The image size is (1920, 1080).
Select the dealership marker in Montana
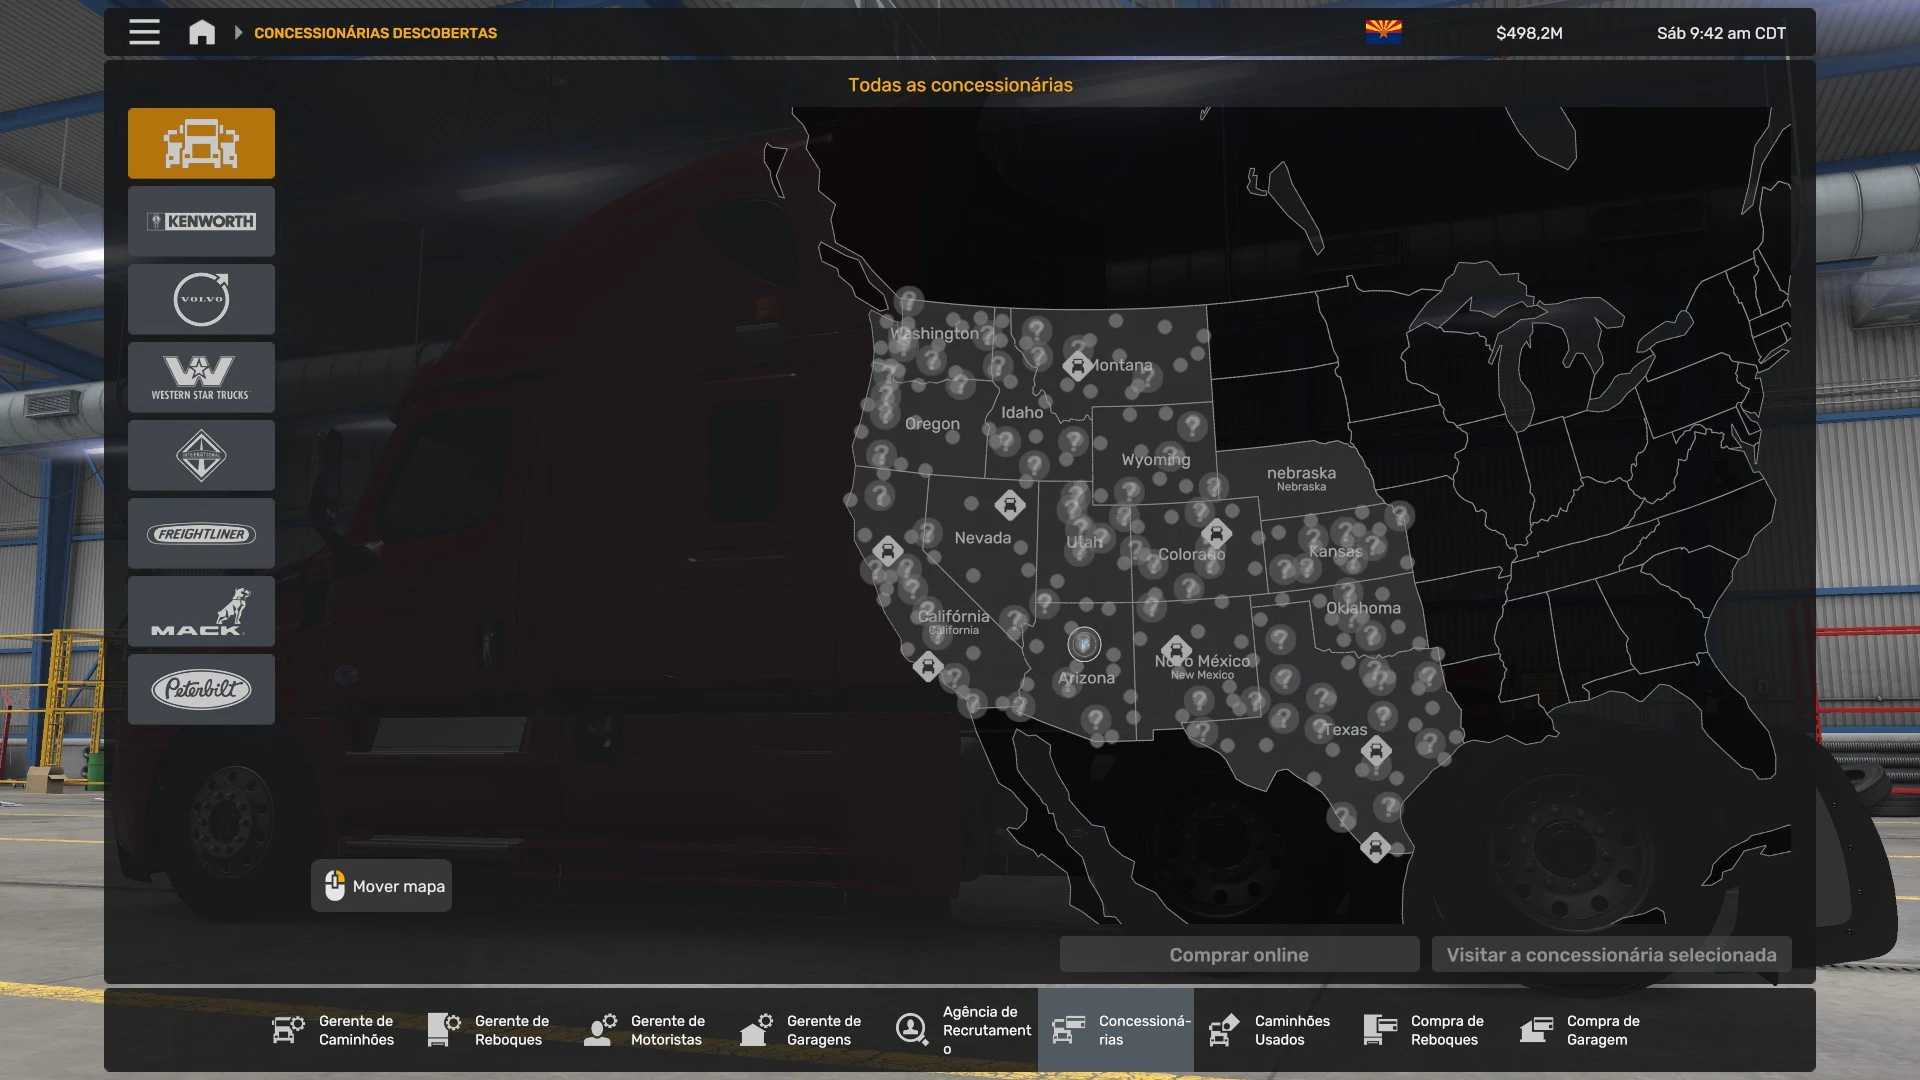click(1077, 366)
